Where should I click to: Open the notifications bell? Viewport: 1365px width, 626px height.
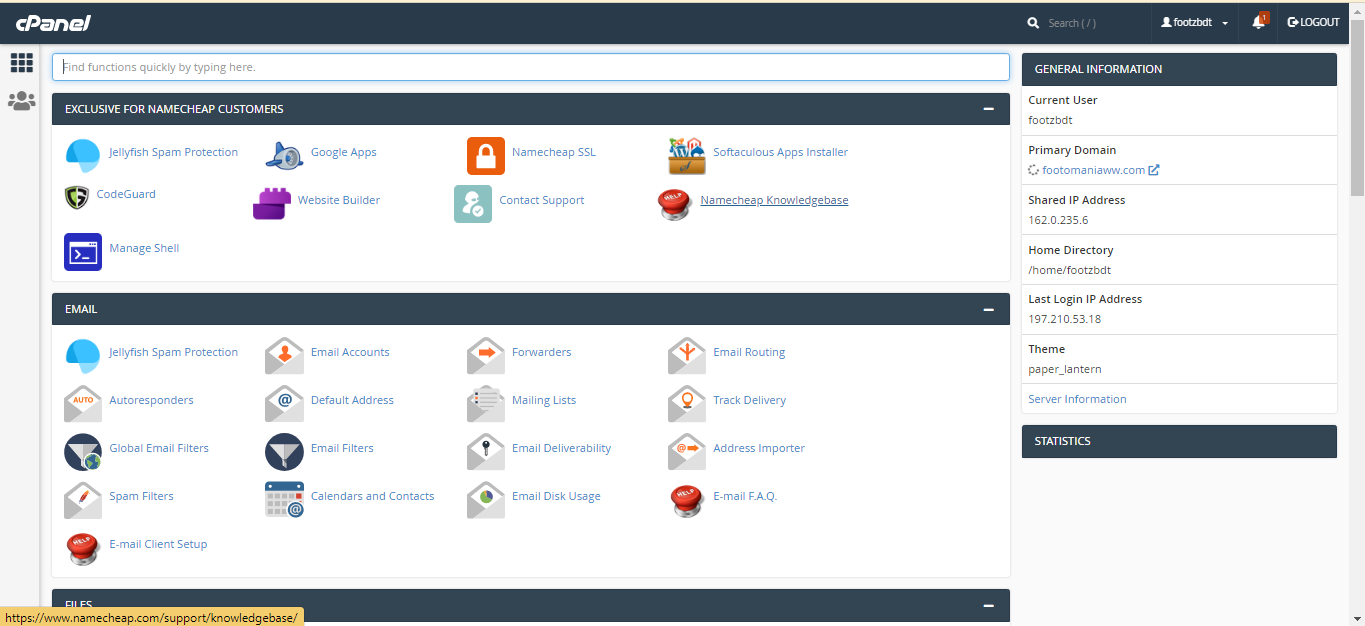pyautogui.click(x=1257, y=22)
